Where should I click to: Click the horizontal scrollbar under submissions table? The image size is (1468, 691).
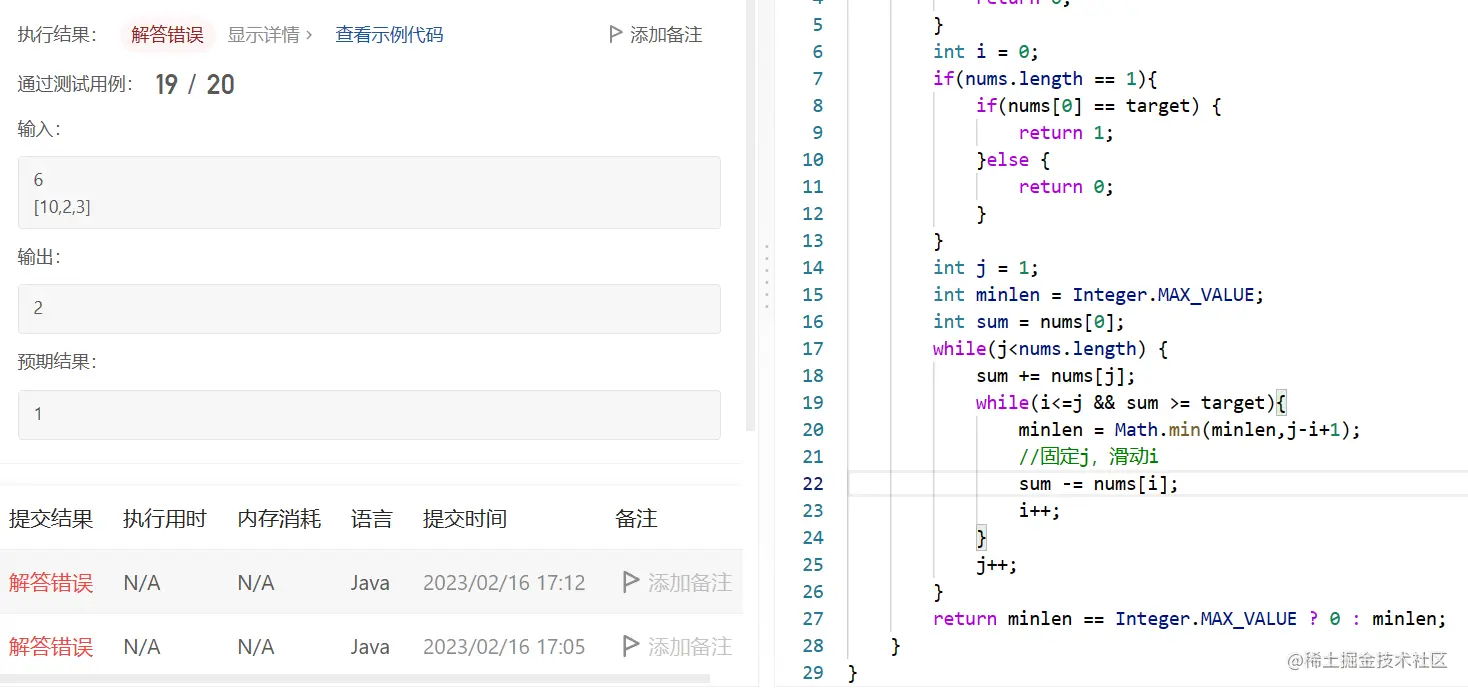click(355, 678)
